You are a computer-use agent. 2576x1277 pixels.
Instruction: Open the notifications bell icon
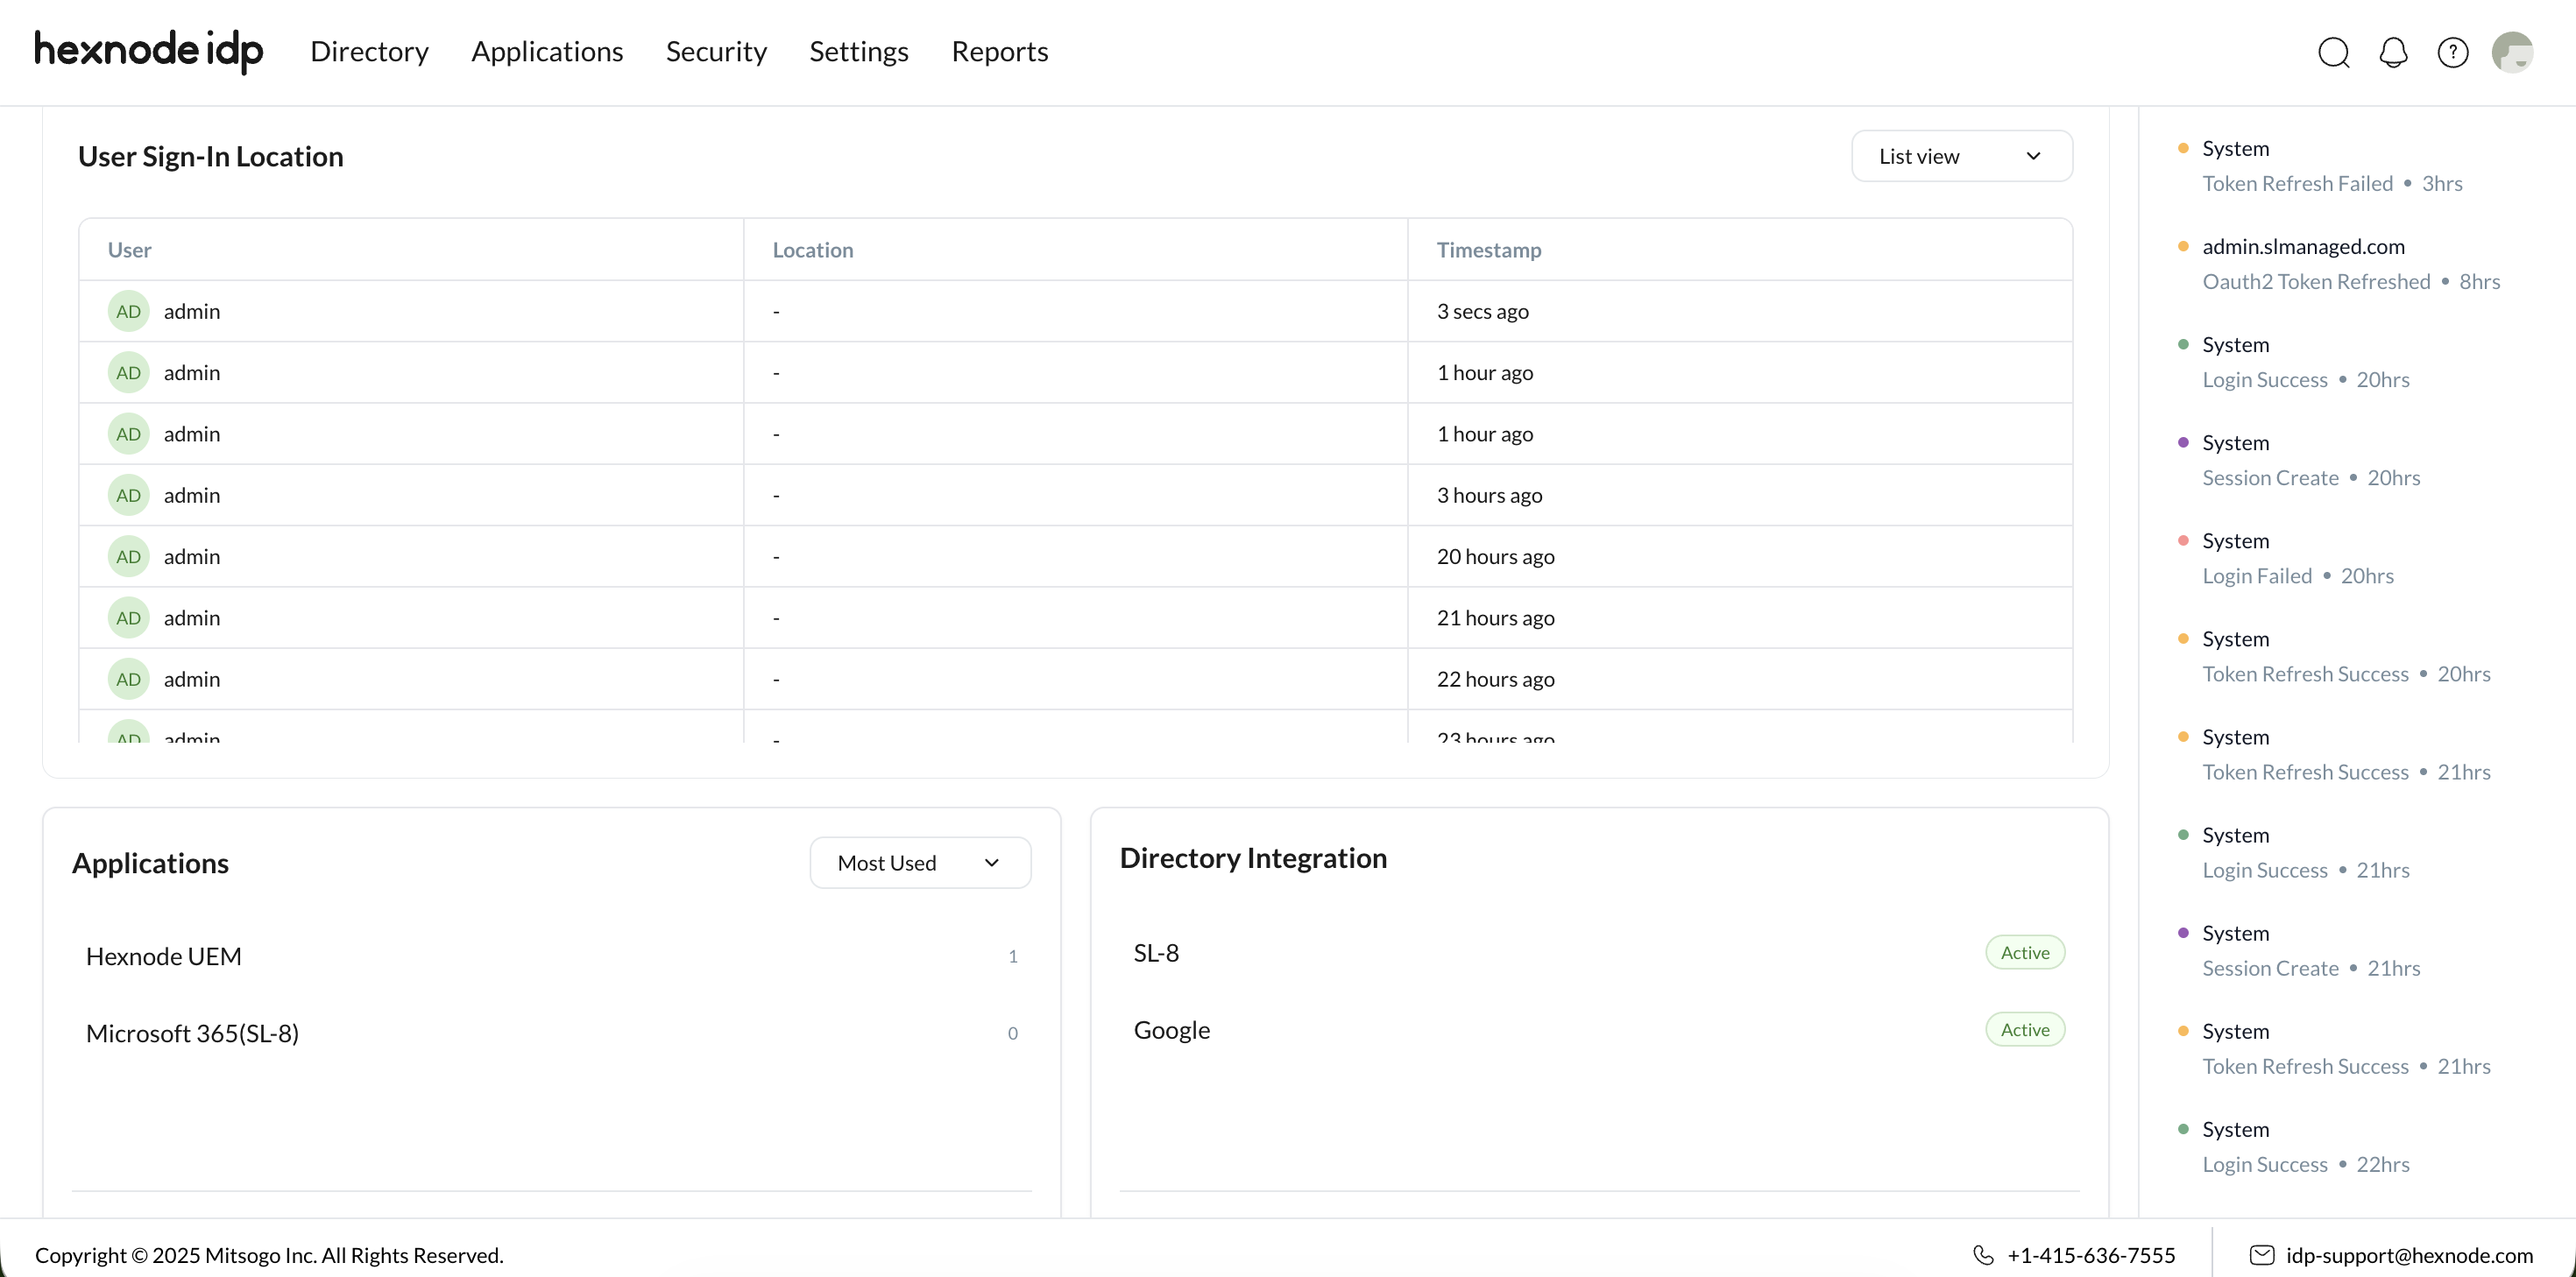2393,52
